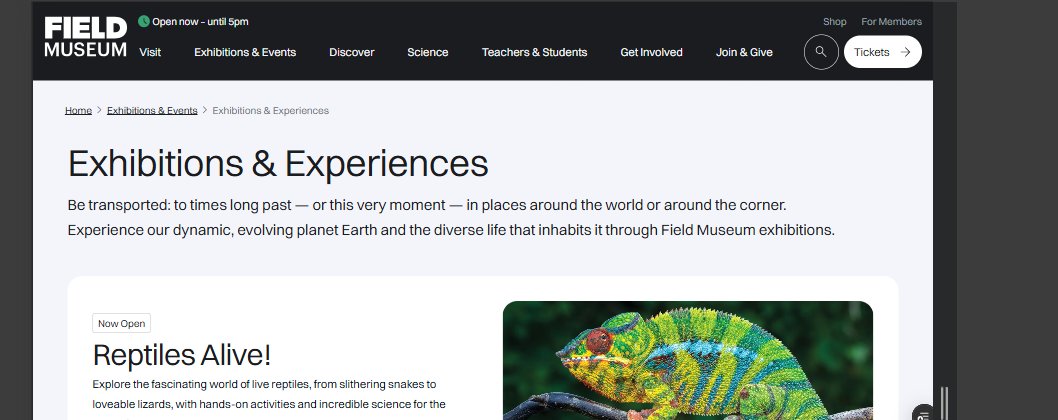Click the "Open now – until 5pm" hours text
Screen dimensions: 1058x420
tap(200, 21)
